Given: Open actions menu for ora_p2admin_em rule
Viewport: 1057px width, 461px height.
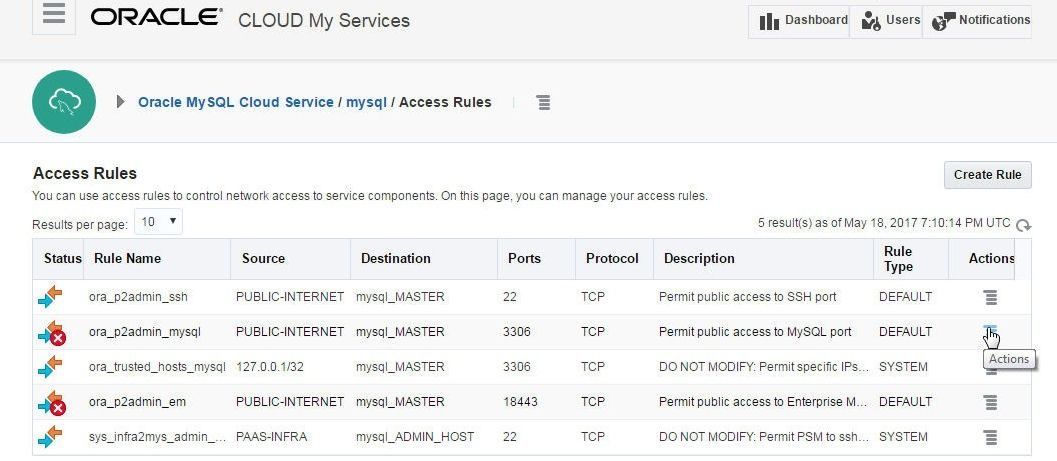Looking at the screenshot, I should point(990,402).
